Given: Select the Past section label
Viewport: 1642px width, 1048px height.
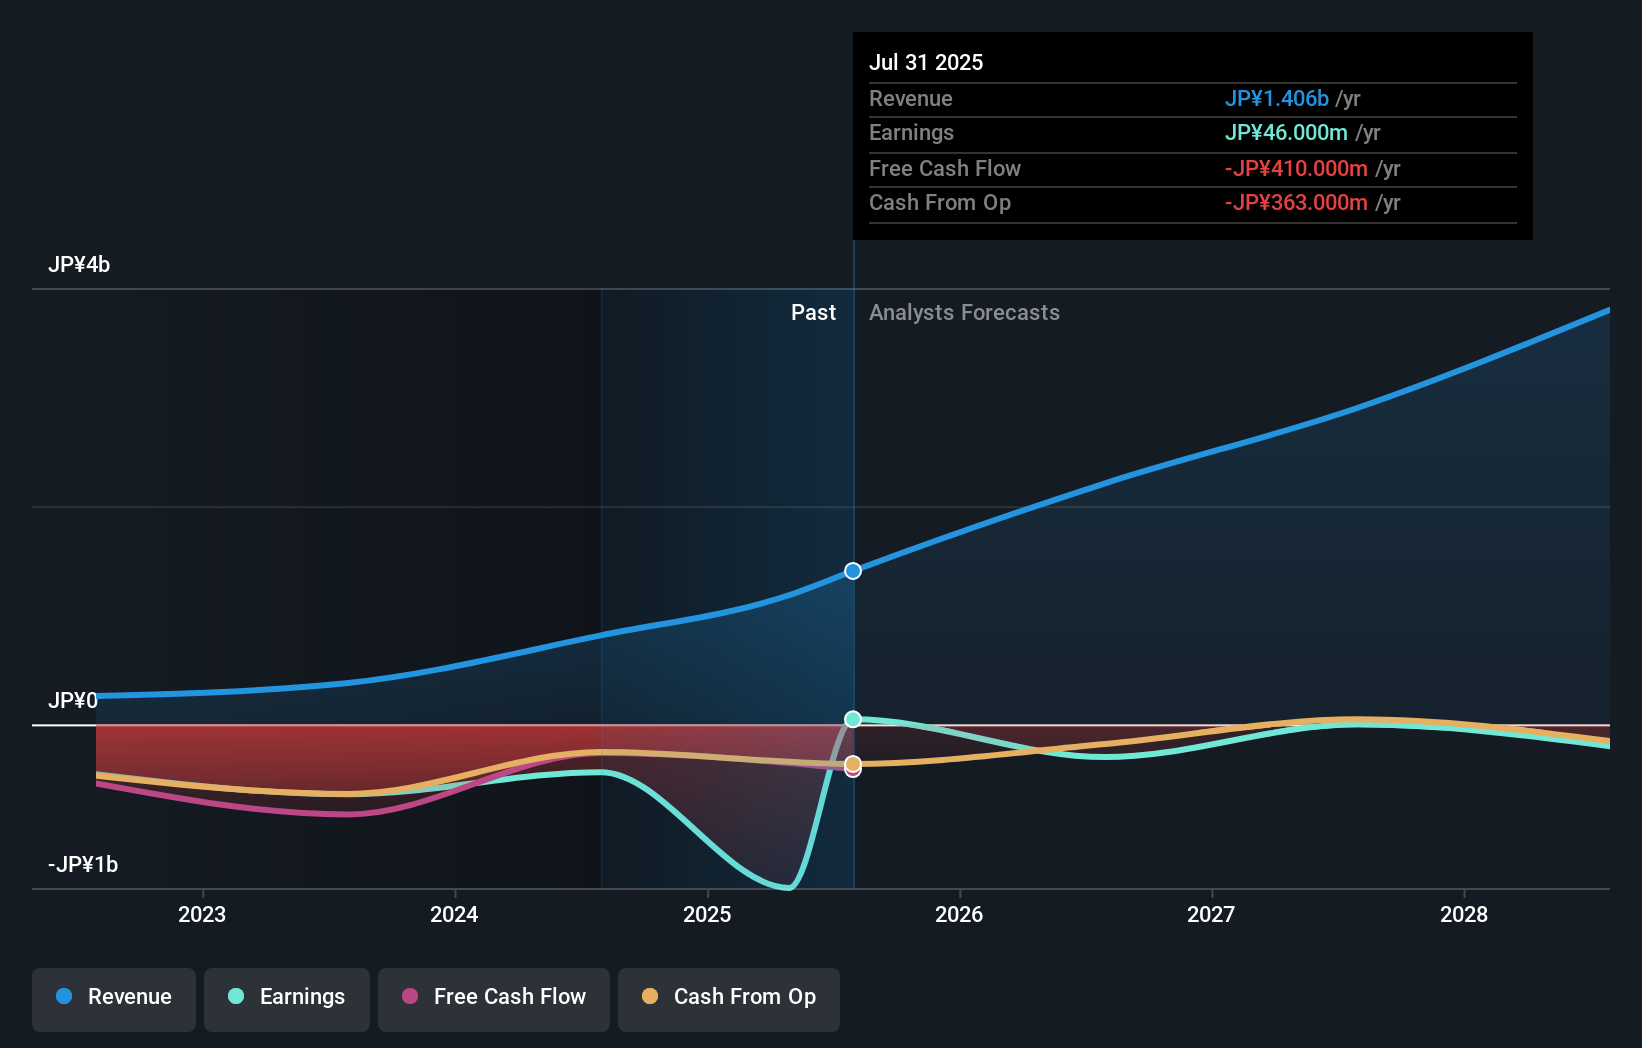Looking at the screenshot, I should (813, 312).
